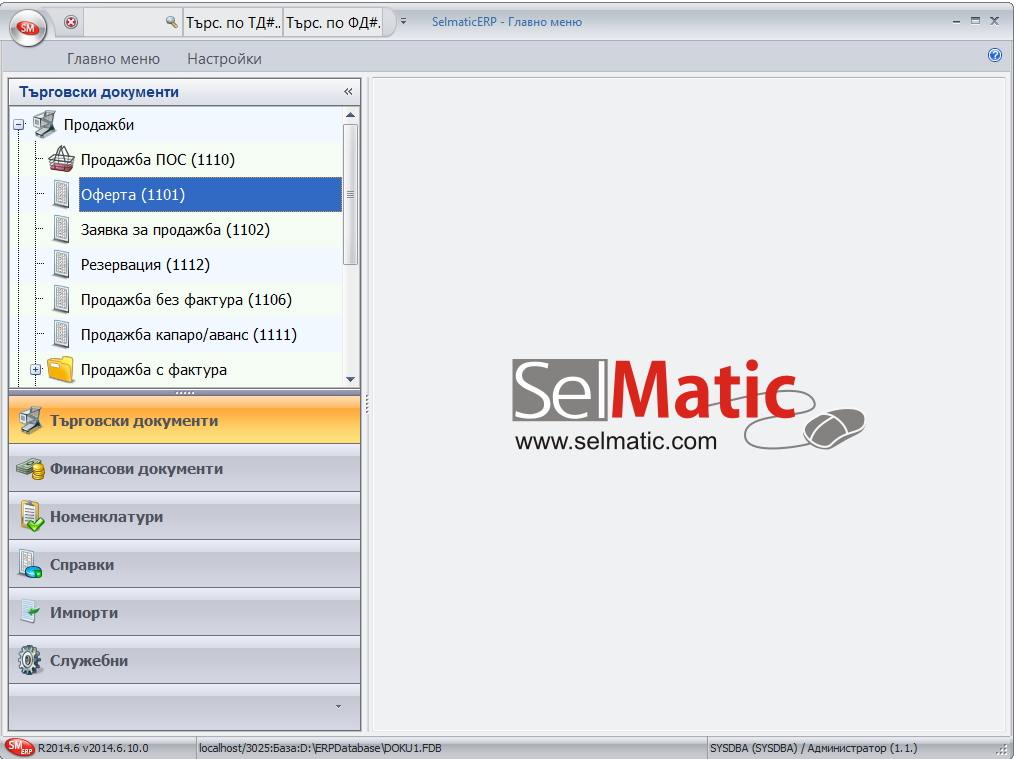Select Продажба без фактура (1106)
Screen dimensions: 1014x759
(x=186, y=299)
